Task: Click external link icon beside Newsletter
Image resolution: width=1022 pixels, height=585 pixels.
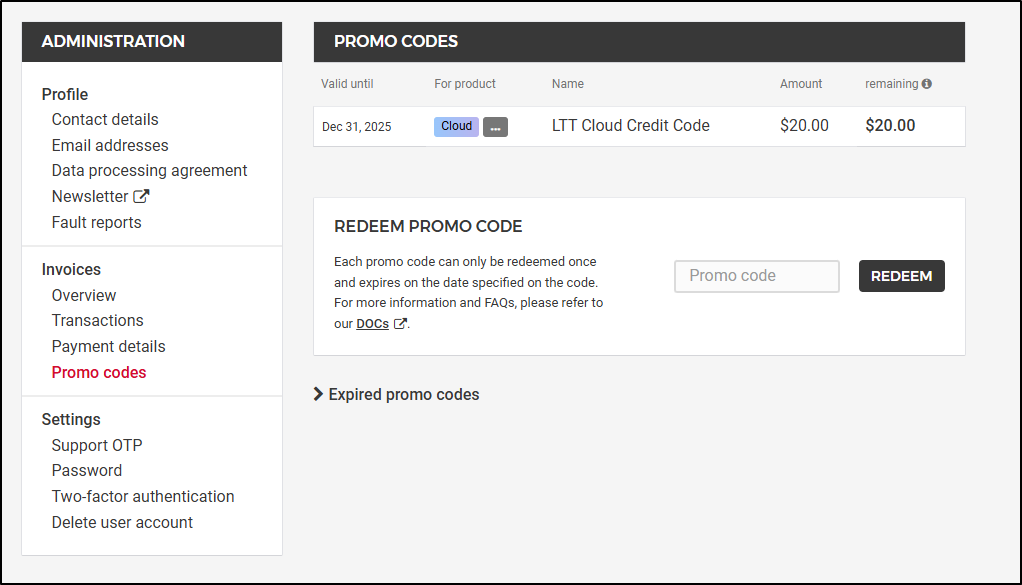Action: click(x=141, y=196)
